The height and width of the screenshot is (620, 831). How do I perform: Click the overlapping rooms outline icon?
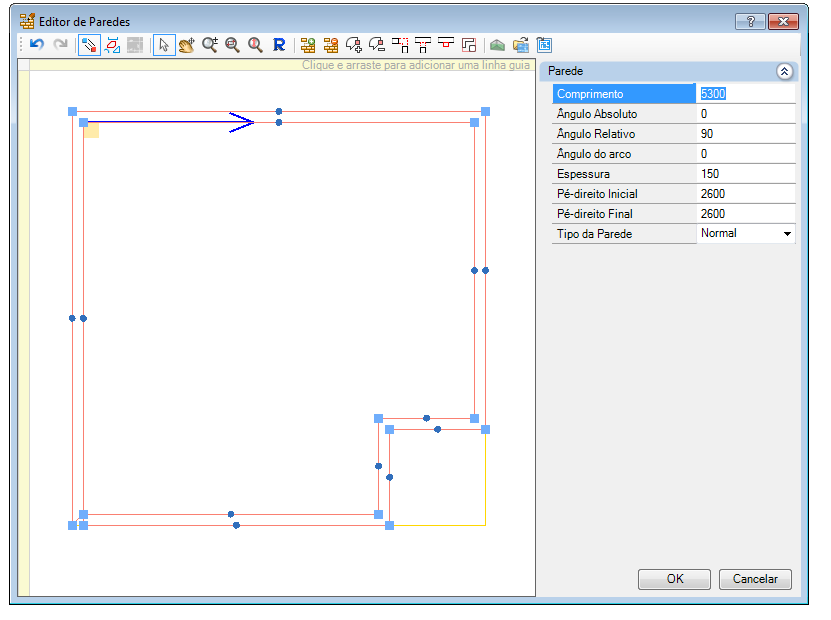click(469, 45)
